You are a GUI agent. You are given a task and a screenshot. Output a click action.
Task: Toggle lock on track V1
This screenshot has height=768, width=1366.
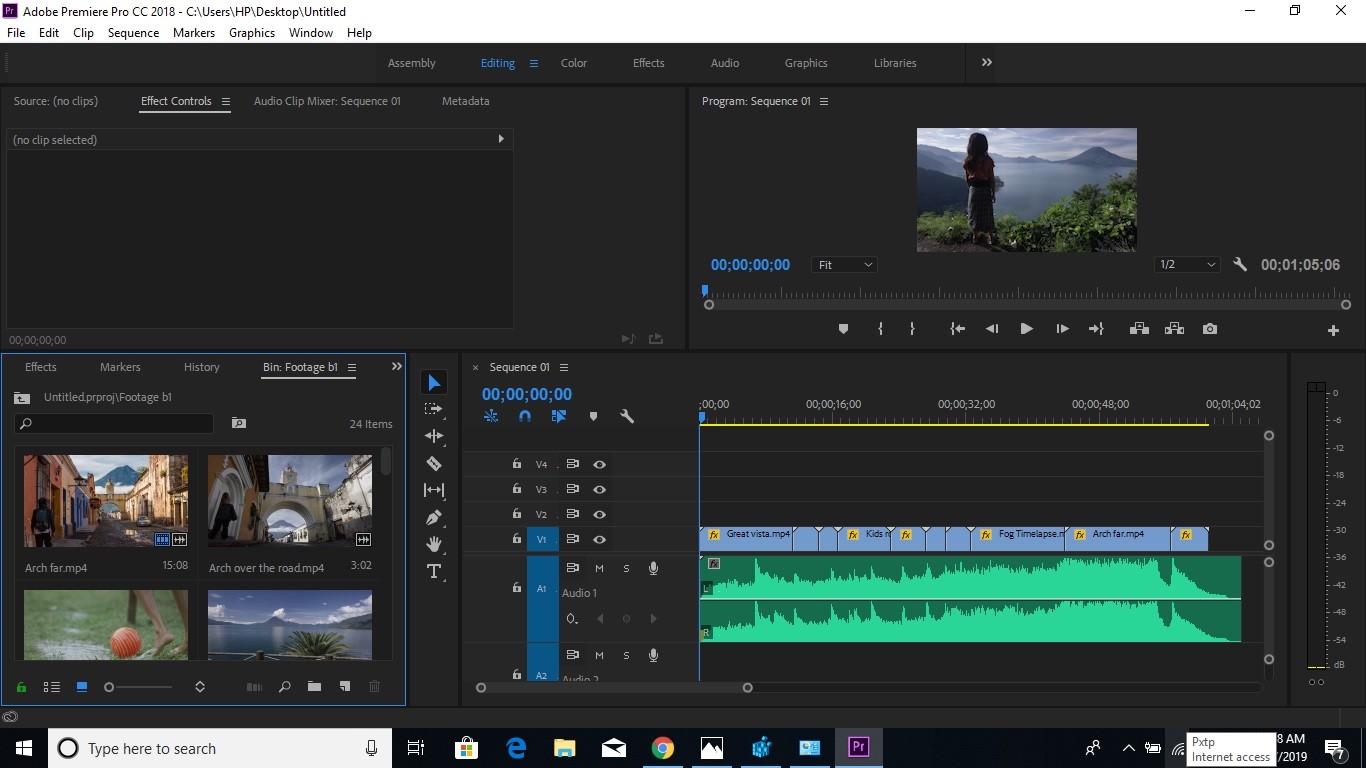pyautogui.click(x=516, y=539)
